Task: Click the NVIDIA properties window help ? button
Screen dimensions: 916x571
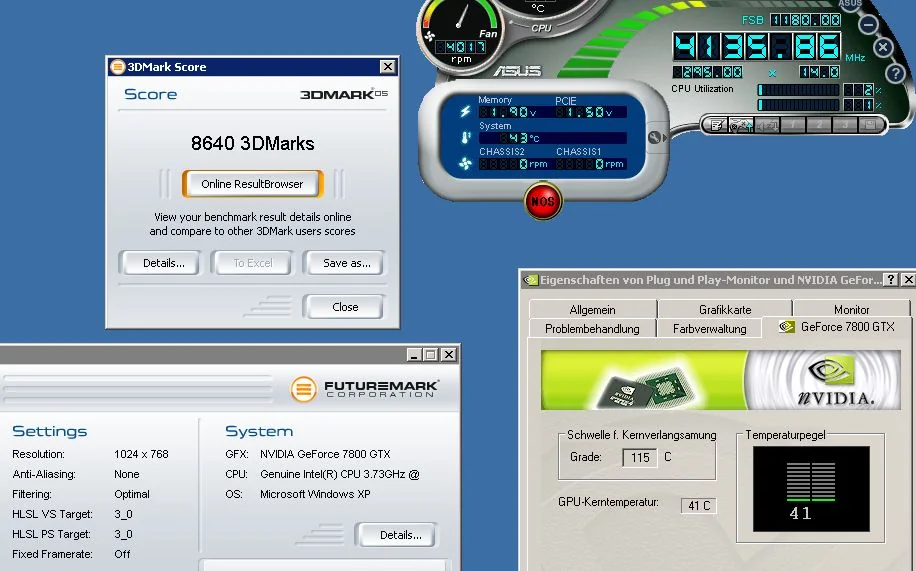Action: [x=891, y=280]
